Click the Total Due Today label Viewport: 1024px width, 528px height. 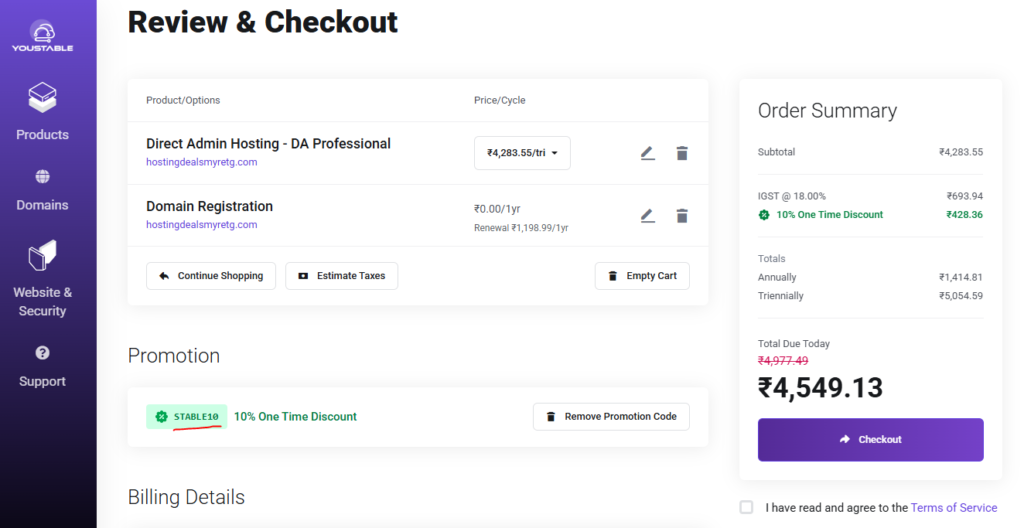793,344
